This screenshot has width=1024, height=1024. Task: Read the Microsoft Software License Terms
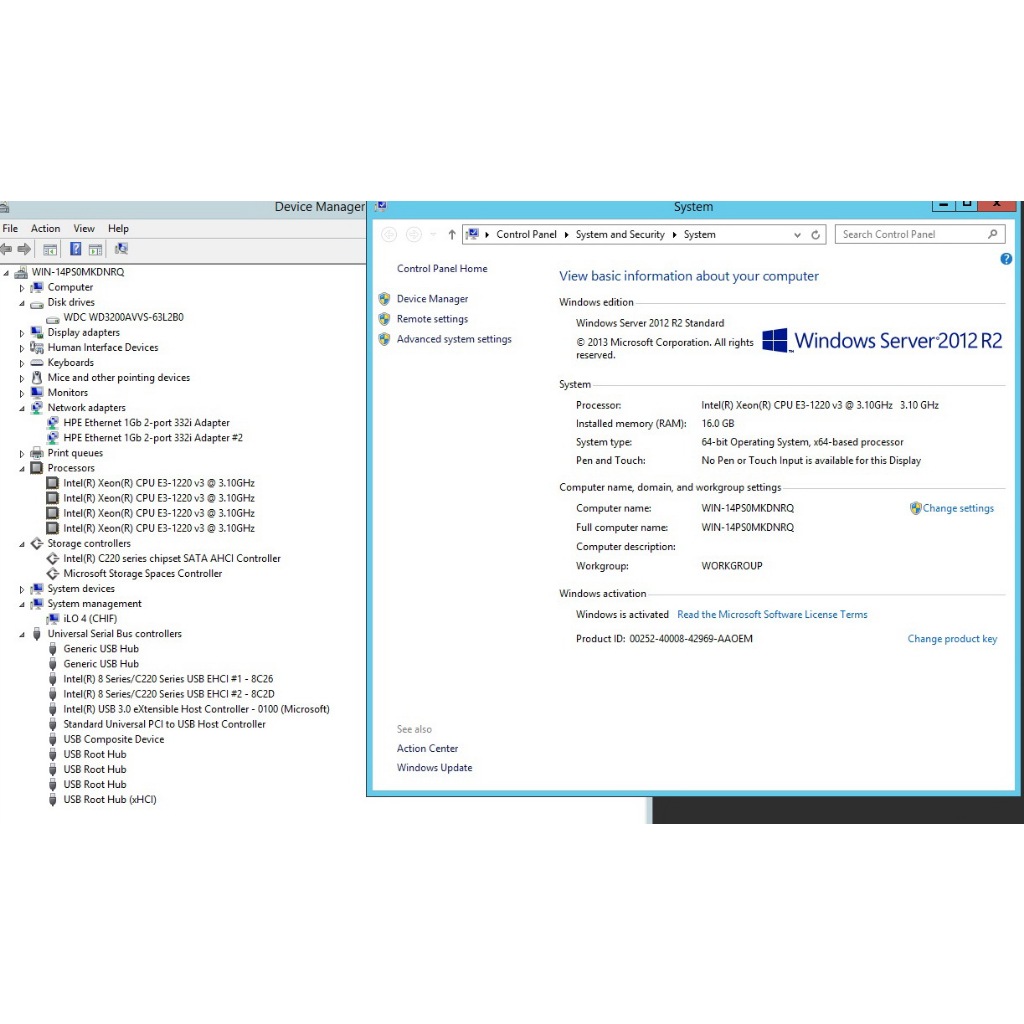click(772, 615)
